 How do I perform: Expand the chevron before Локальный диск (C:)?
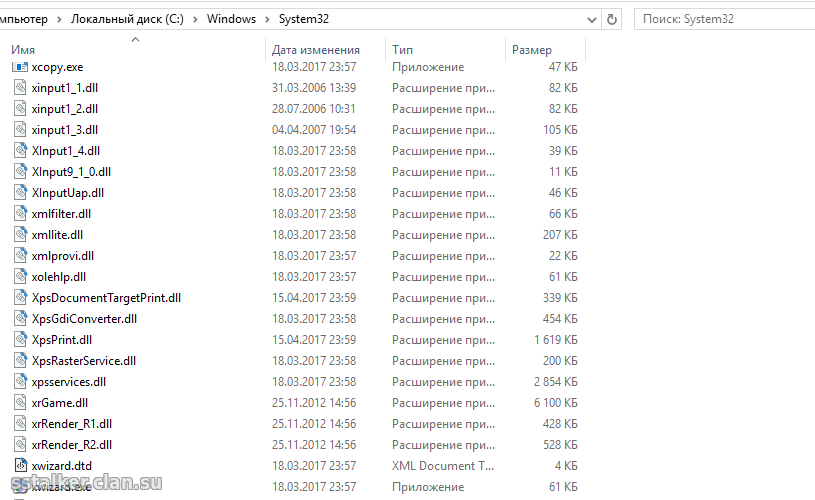59,19
